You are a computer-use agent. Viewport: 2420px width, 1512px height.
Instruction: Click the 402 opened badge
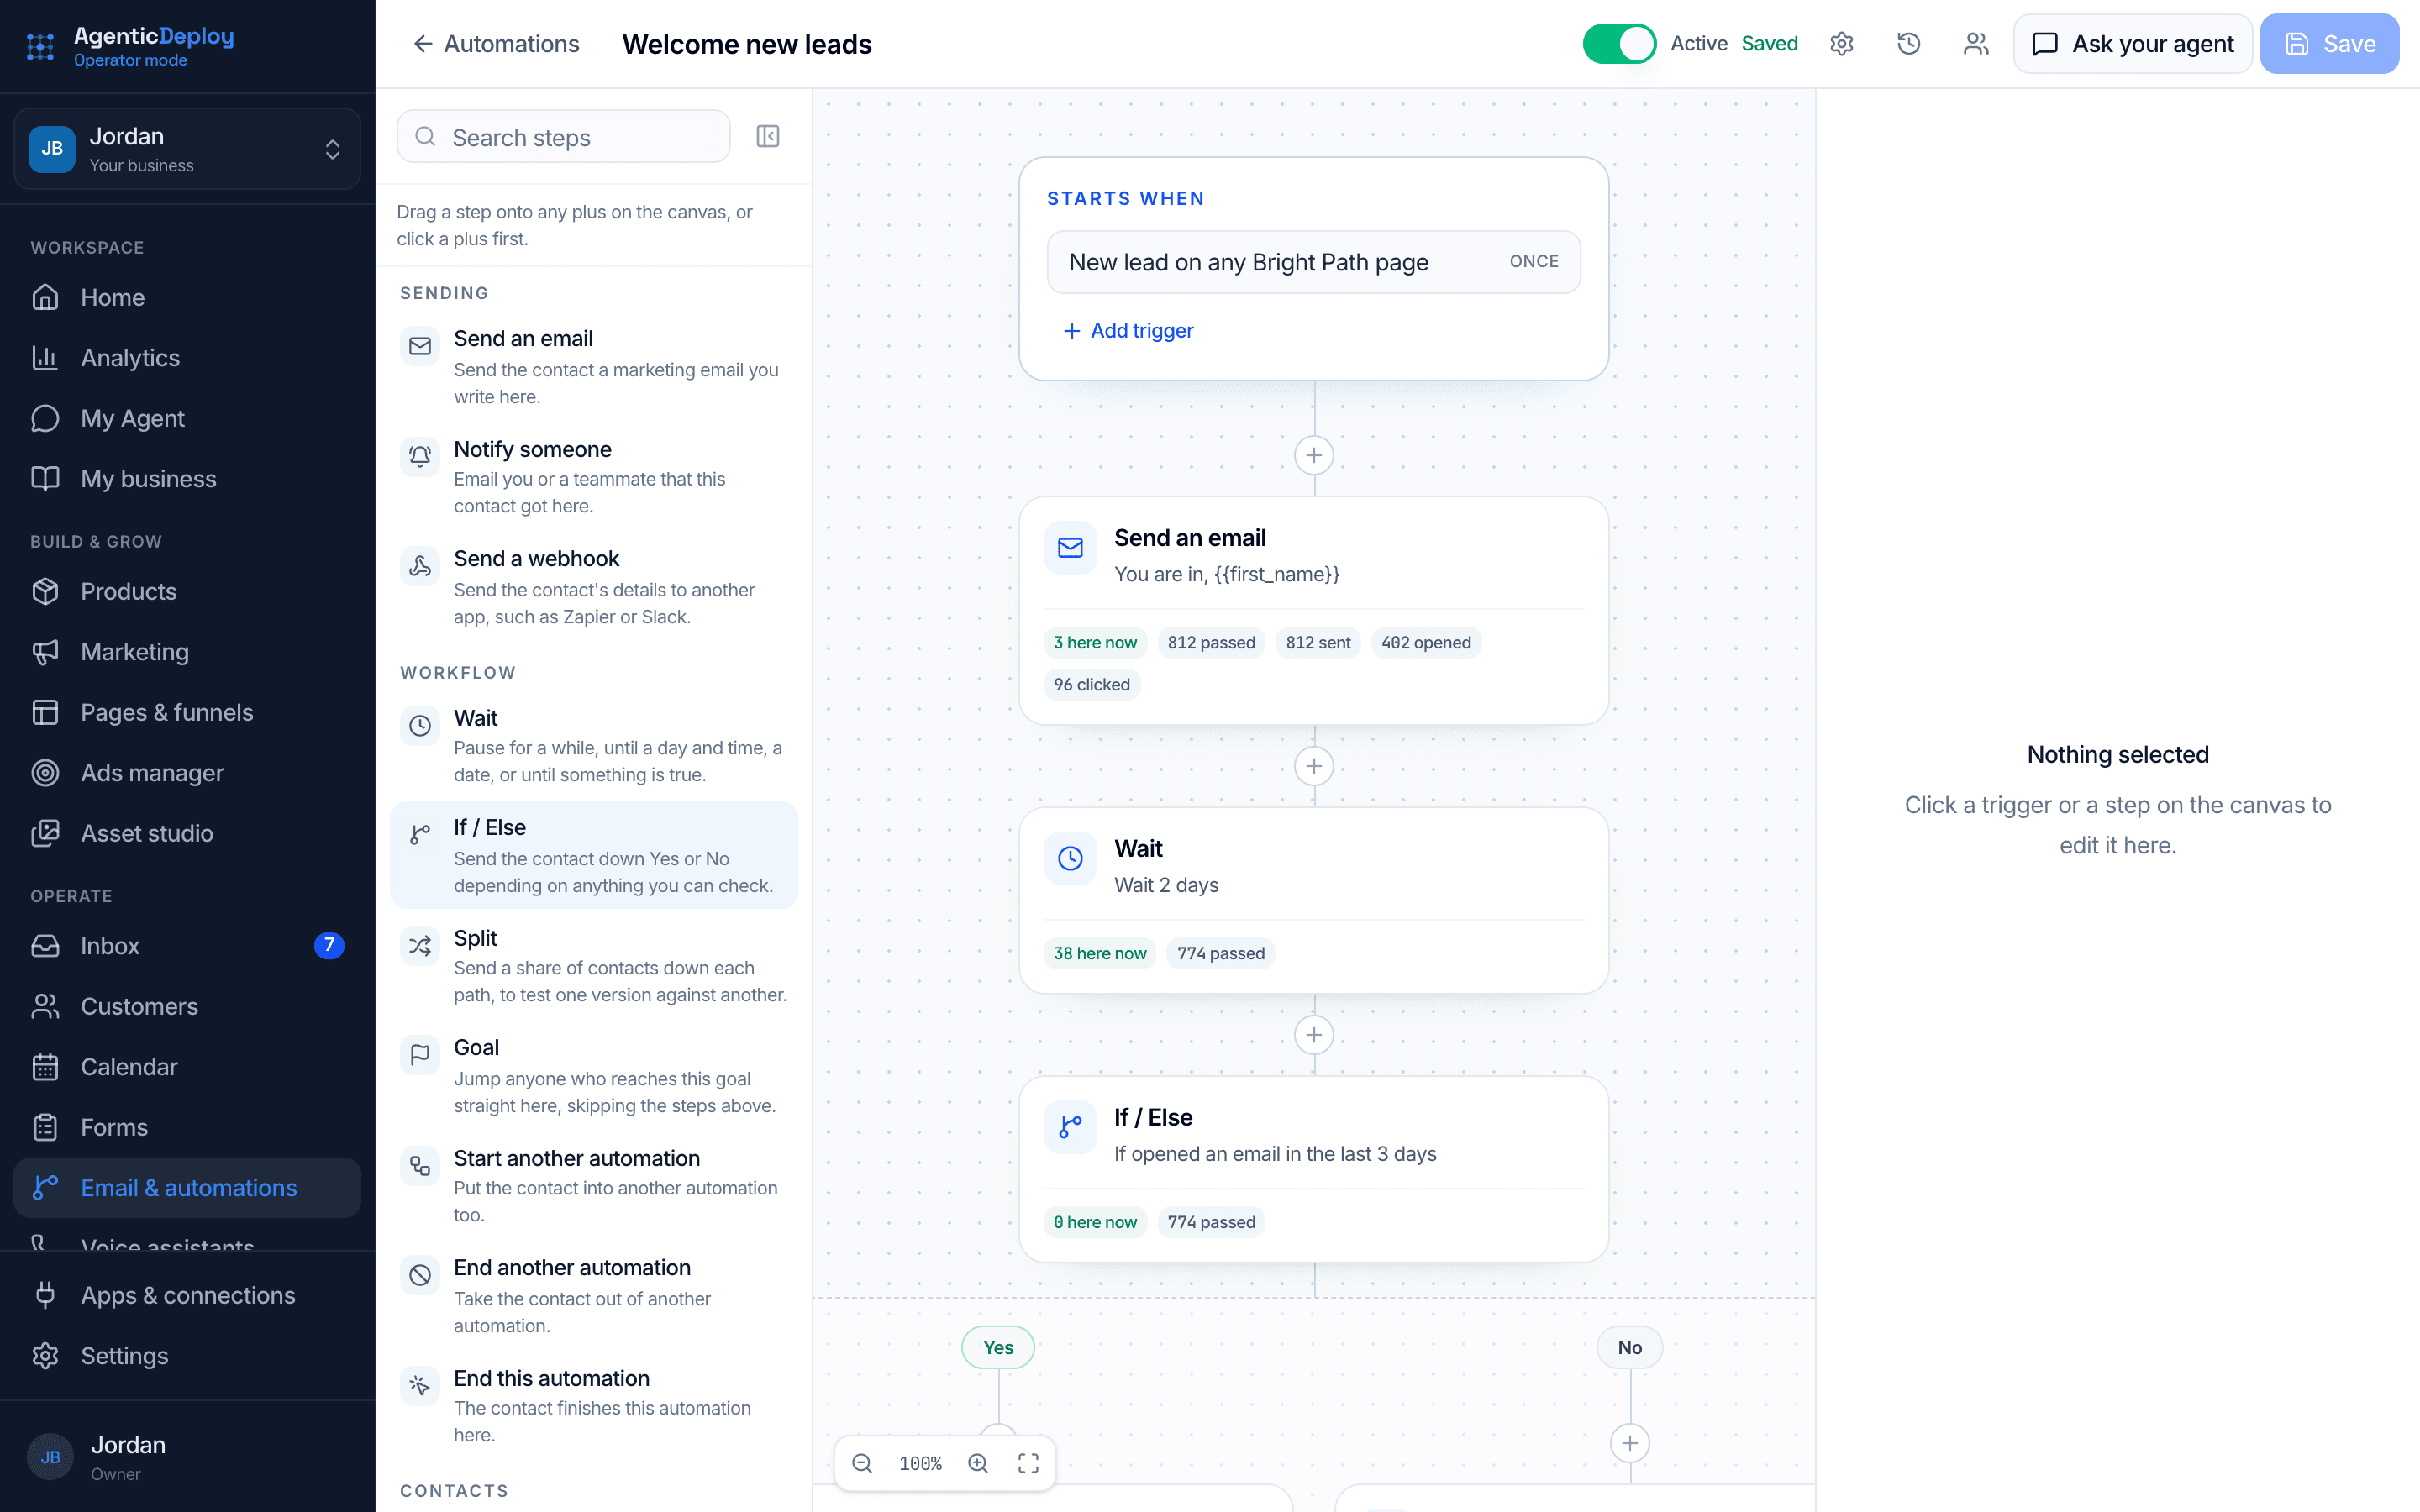tap(1426, 643)
